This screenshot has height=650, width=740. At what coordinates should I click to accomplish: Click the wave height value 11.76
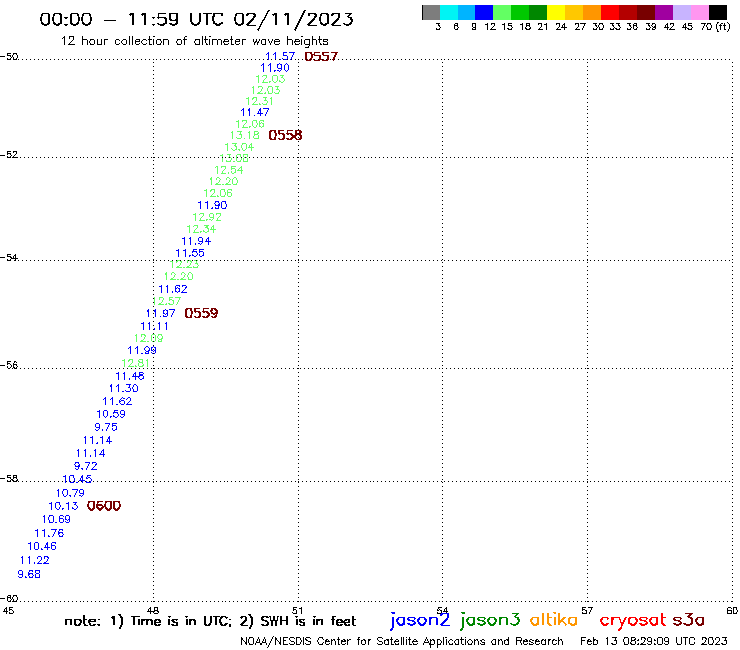(x=49, y=533)
